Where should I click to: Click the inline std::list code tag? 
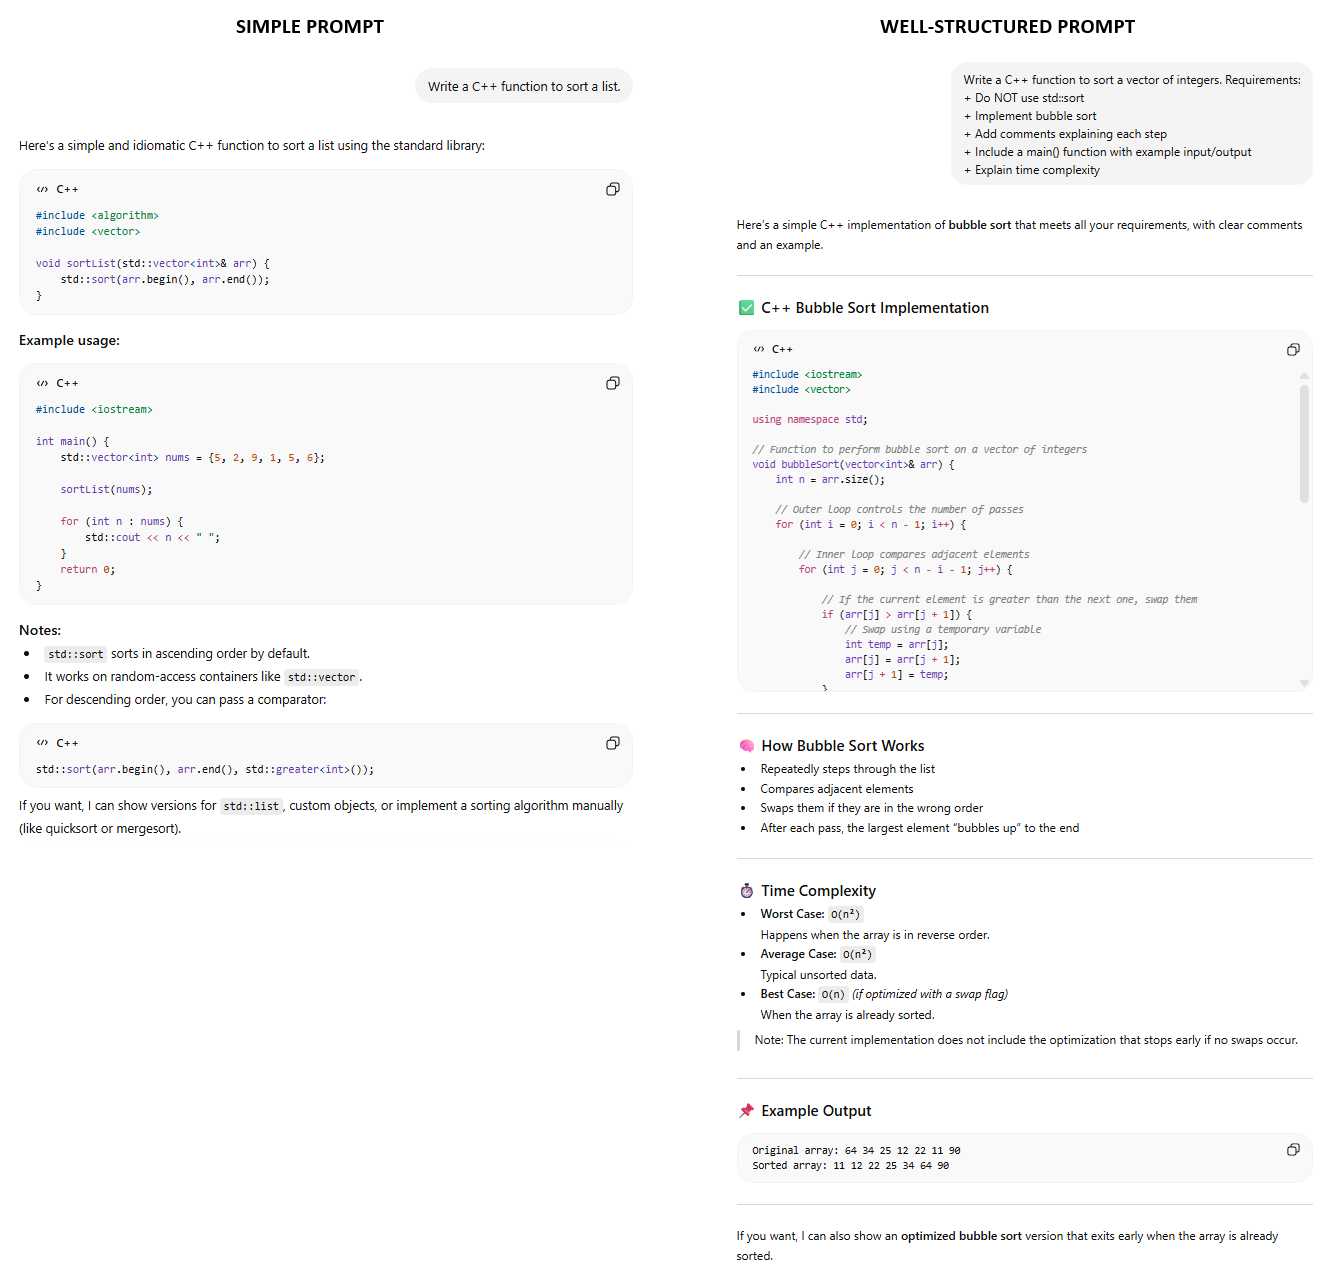[x=251, y=806]
